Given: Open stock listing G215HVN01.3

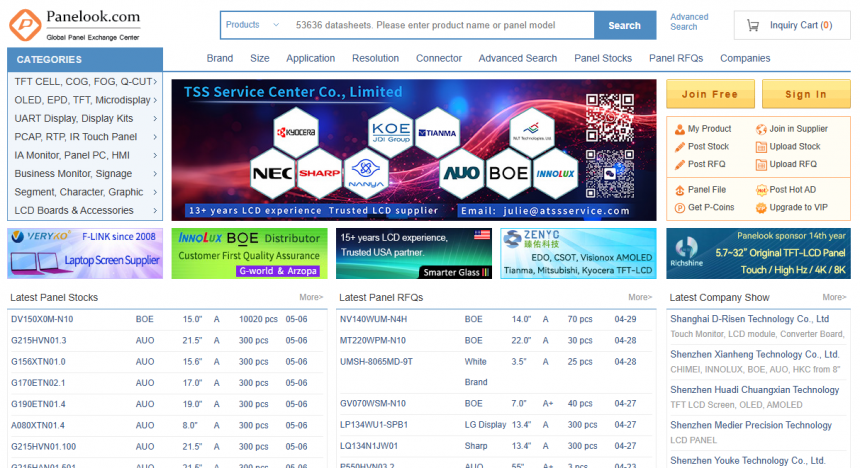Looking at the screenshot, I should (x=39, y=341).
